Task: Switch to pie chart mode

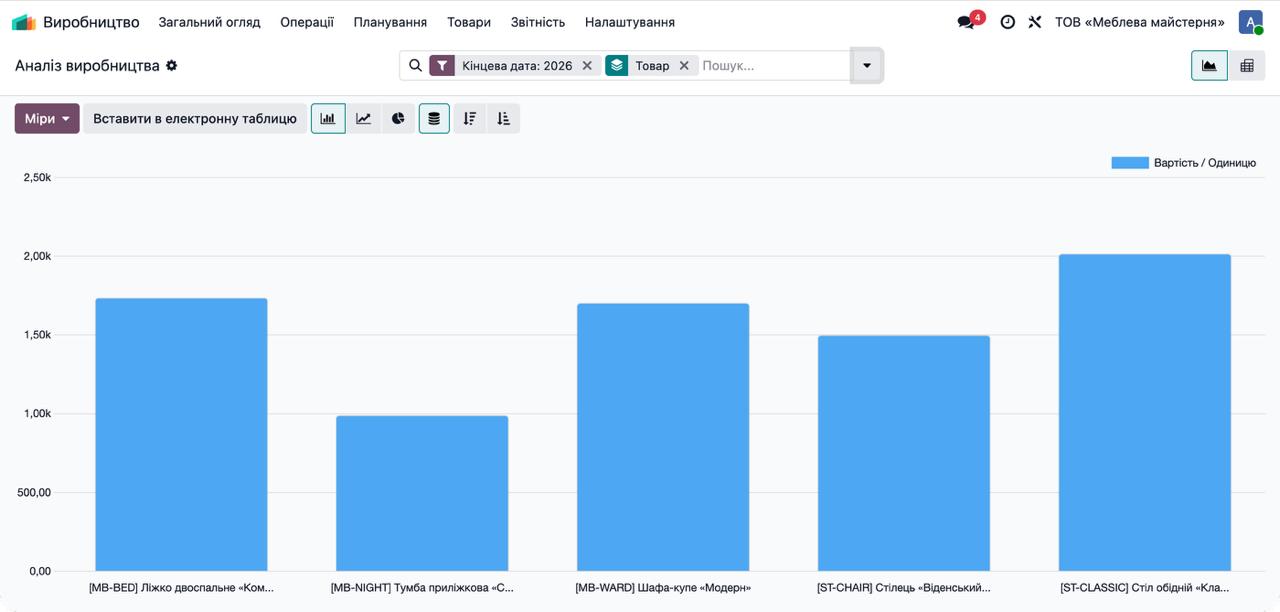Action: tap(398, 118)
